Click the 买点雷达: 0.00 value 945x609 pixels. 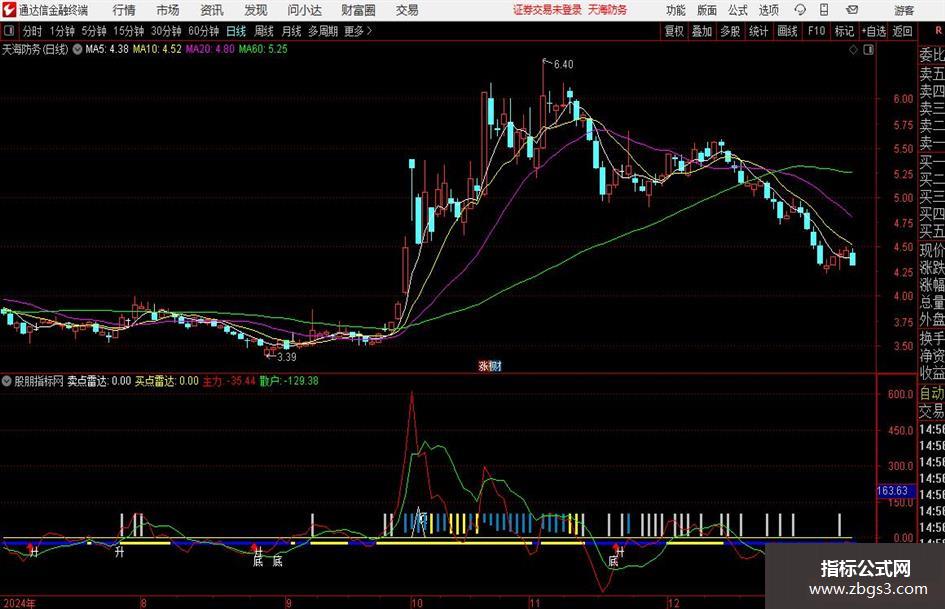(166, 381)
